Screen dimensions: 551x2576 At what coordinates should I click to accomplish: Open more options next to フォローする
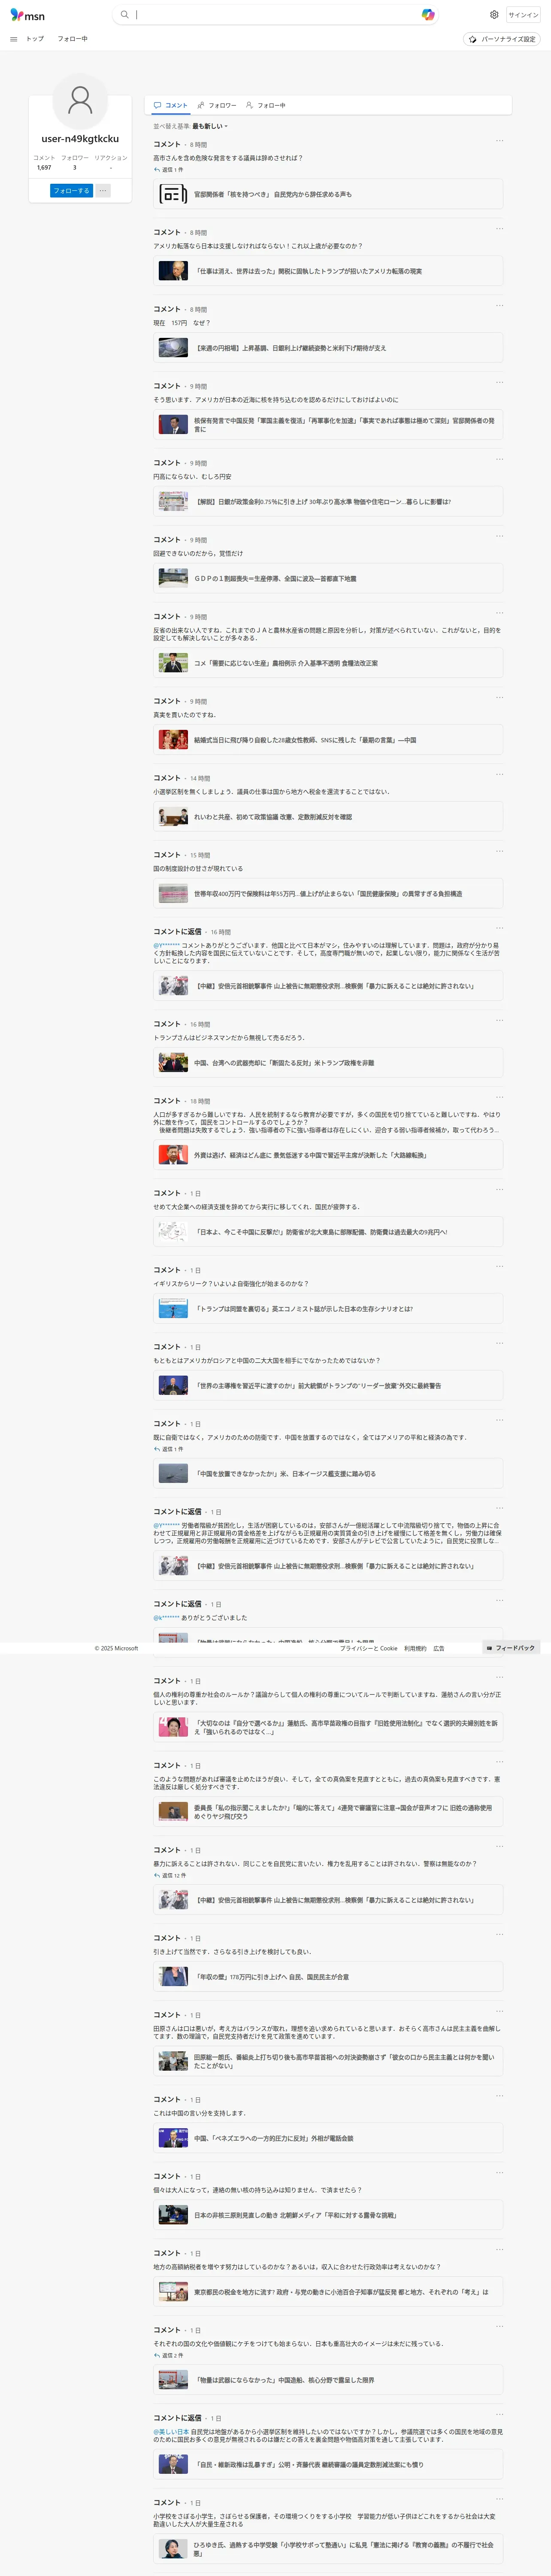pos(102,190)
